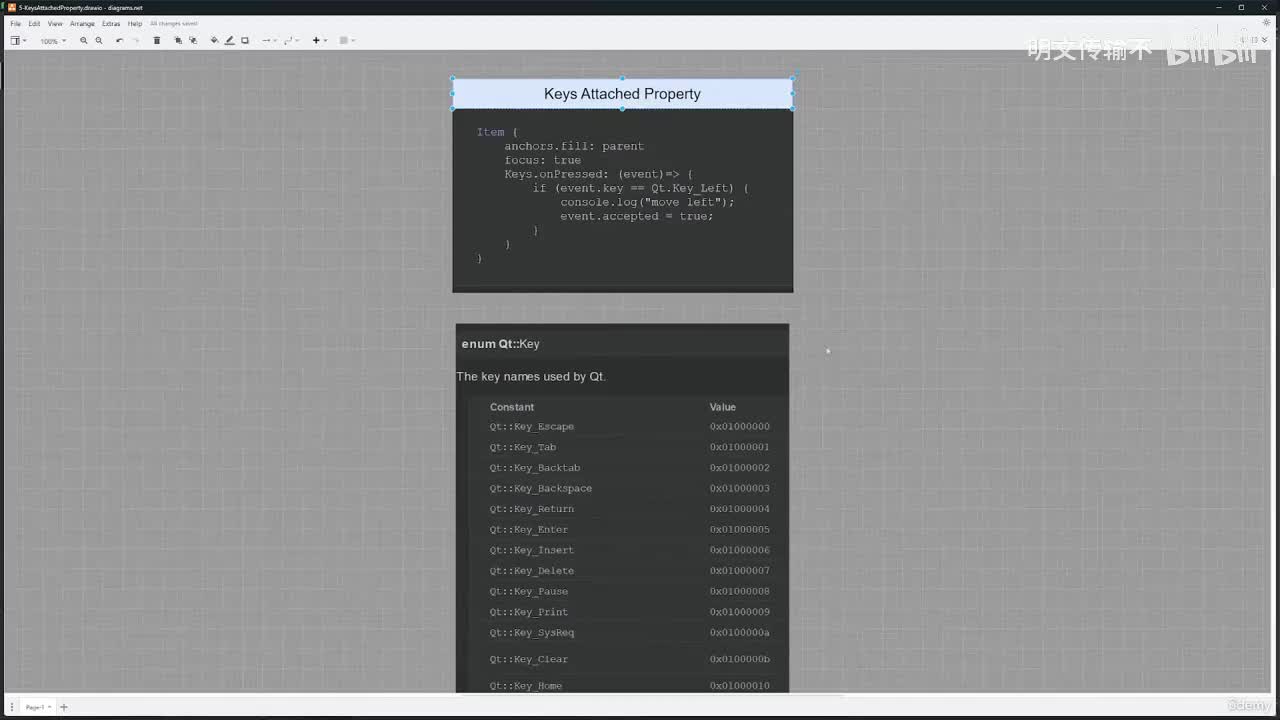Maximize the diagrams.net window
The height and width of the screenshot is (720, 1280).
1241,7
